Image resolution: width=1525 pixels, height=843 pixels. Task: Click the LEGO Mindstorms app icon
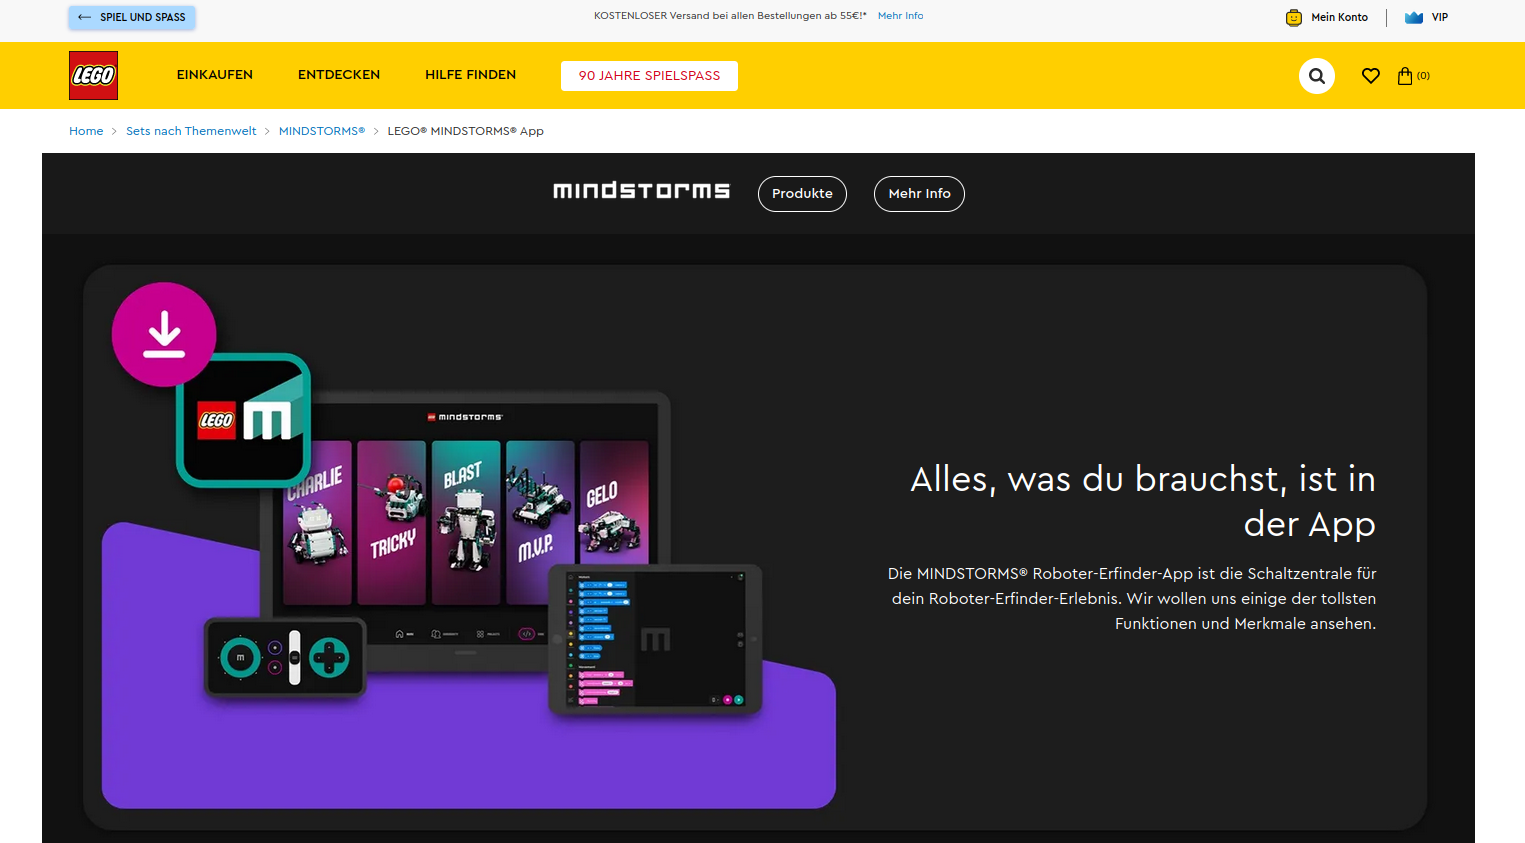pos(244,420)
